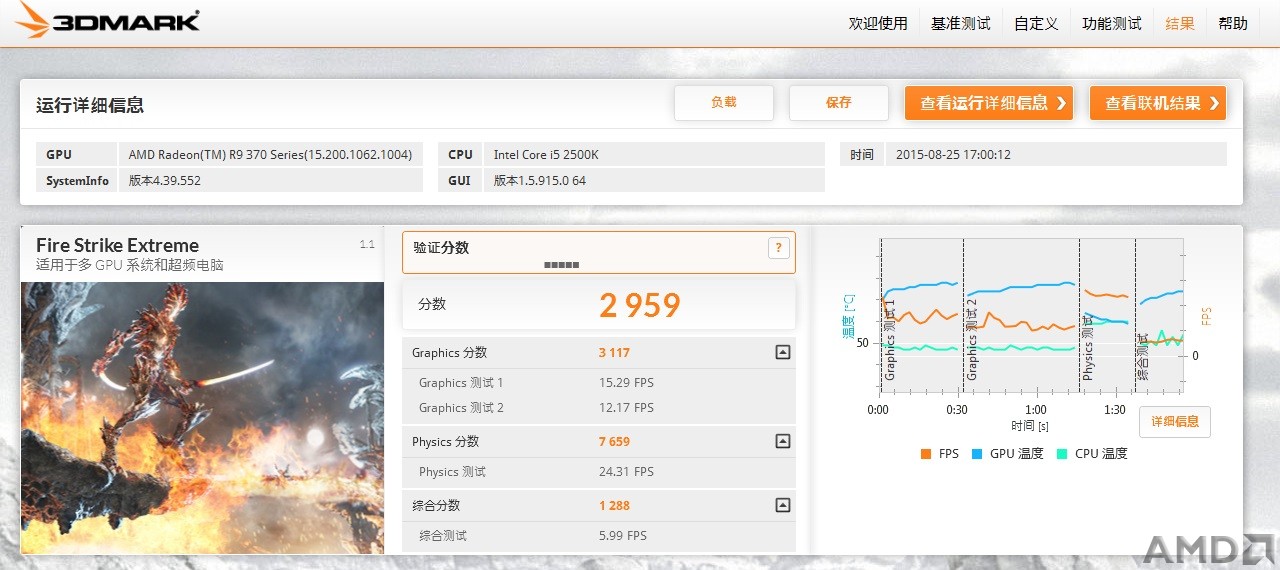1280x570 pixels.
Task: Click the 3DMark logo
Action: (107, 21)
